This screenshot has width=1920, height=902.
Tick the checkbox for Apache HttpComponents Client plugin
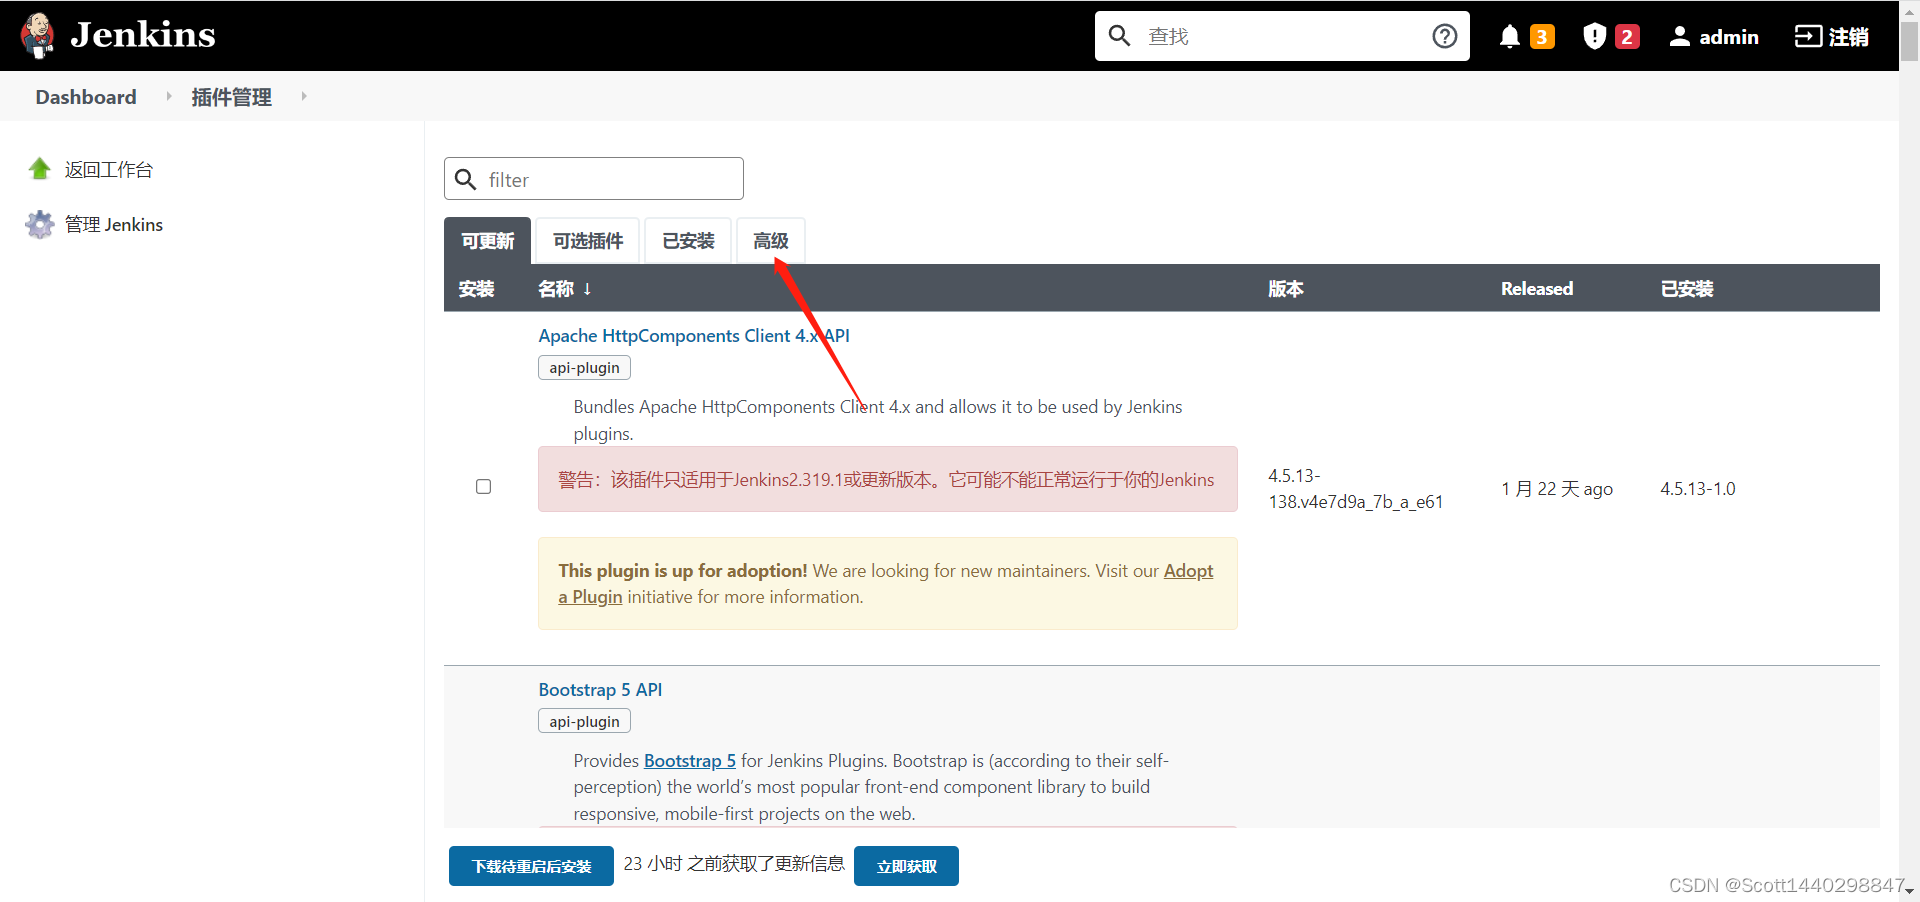483,487
